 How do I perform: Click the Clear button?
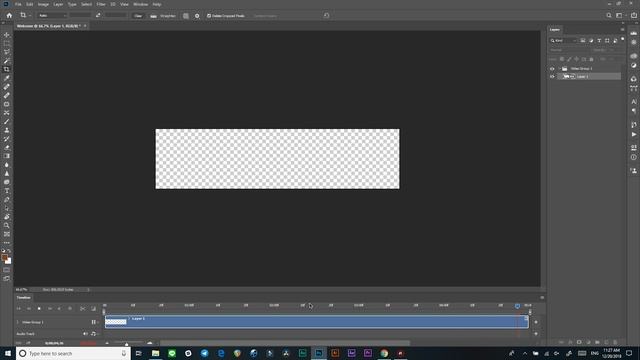tap(138, 16)
